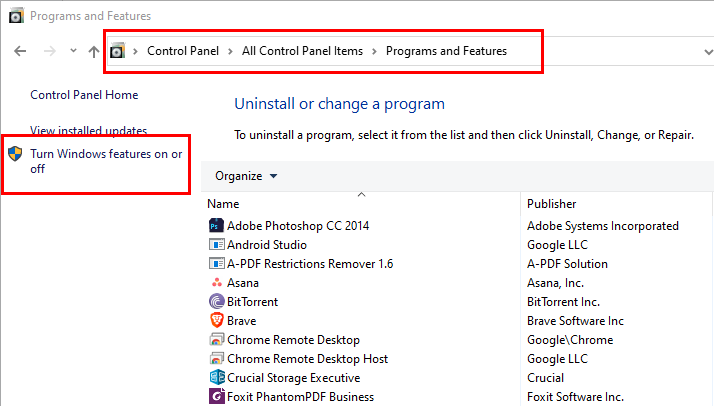Viewport: 714px width, 406px height.
Task: Click the Adobe Photoshop CC 2014 icon
Action: tap(216, 226)
